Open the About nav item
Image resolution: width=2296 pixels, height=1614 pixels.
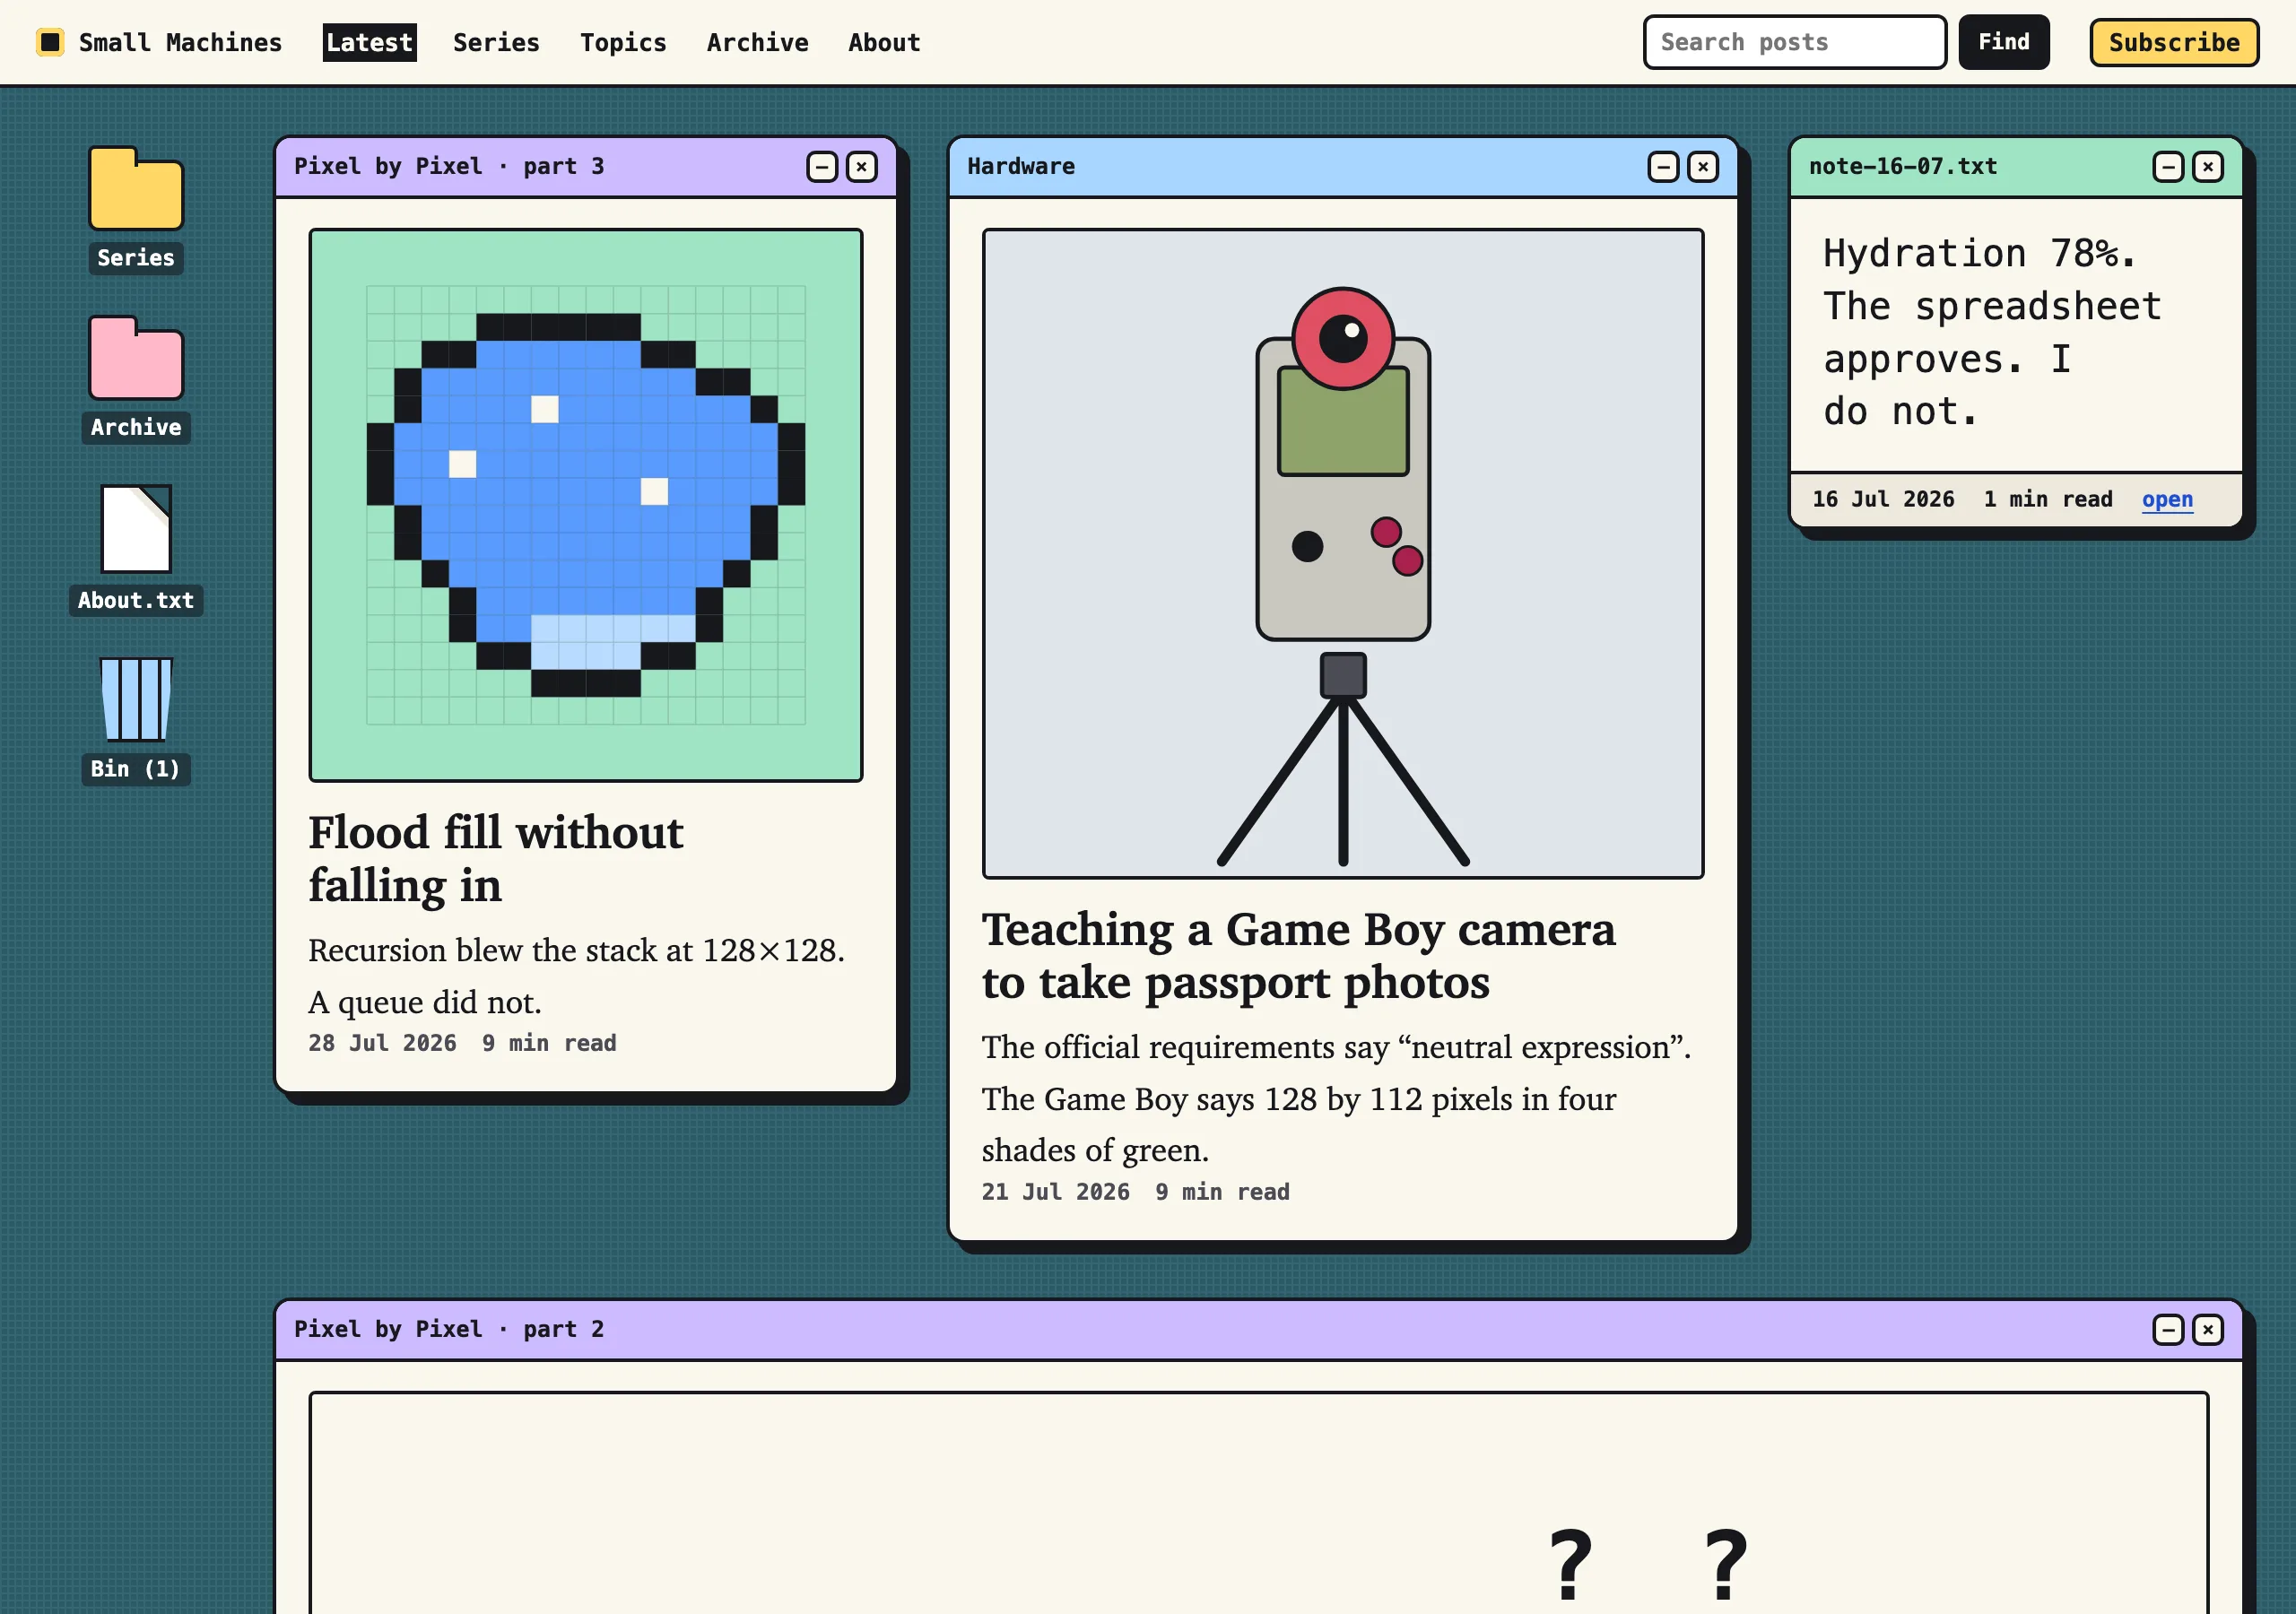[884, 42]
